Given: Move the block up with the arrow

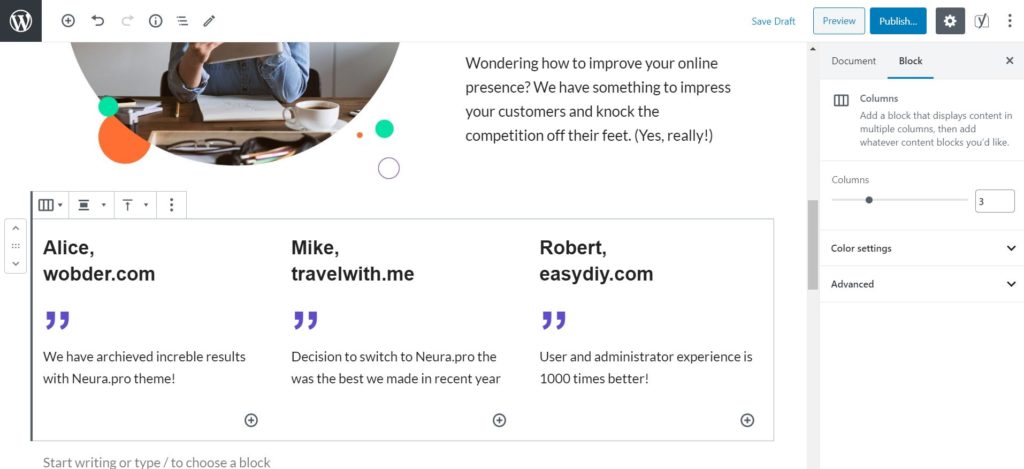Looking at the screenshot, I should (x=16, y=229).
